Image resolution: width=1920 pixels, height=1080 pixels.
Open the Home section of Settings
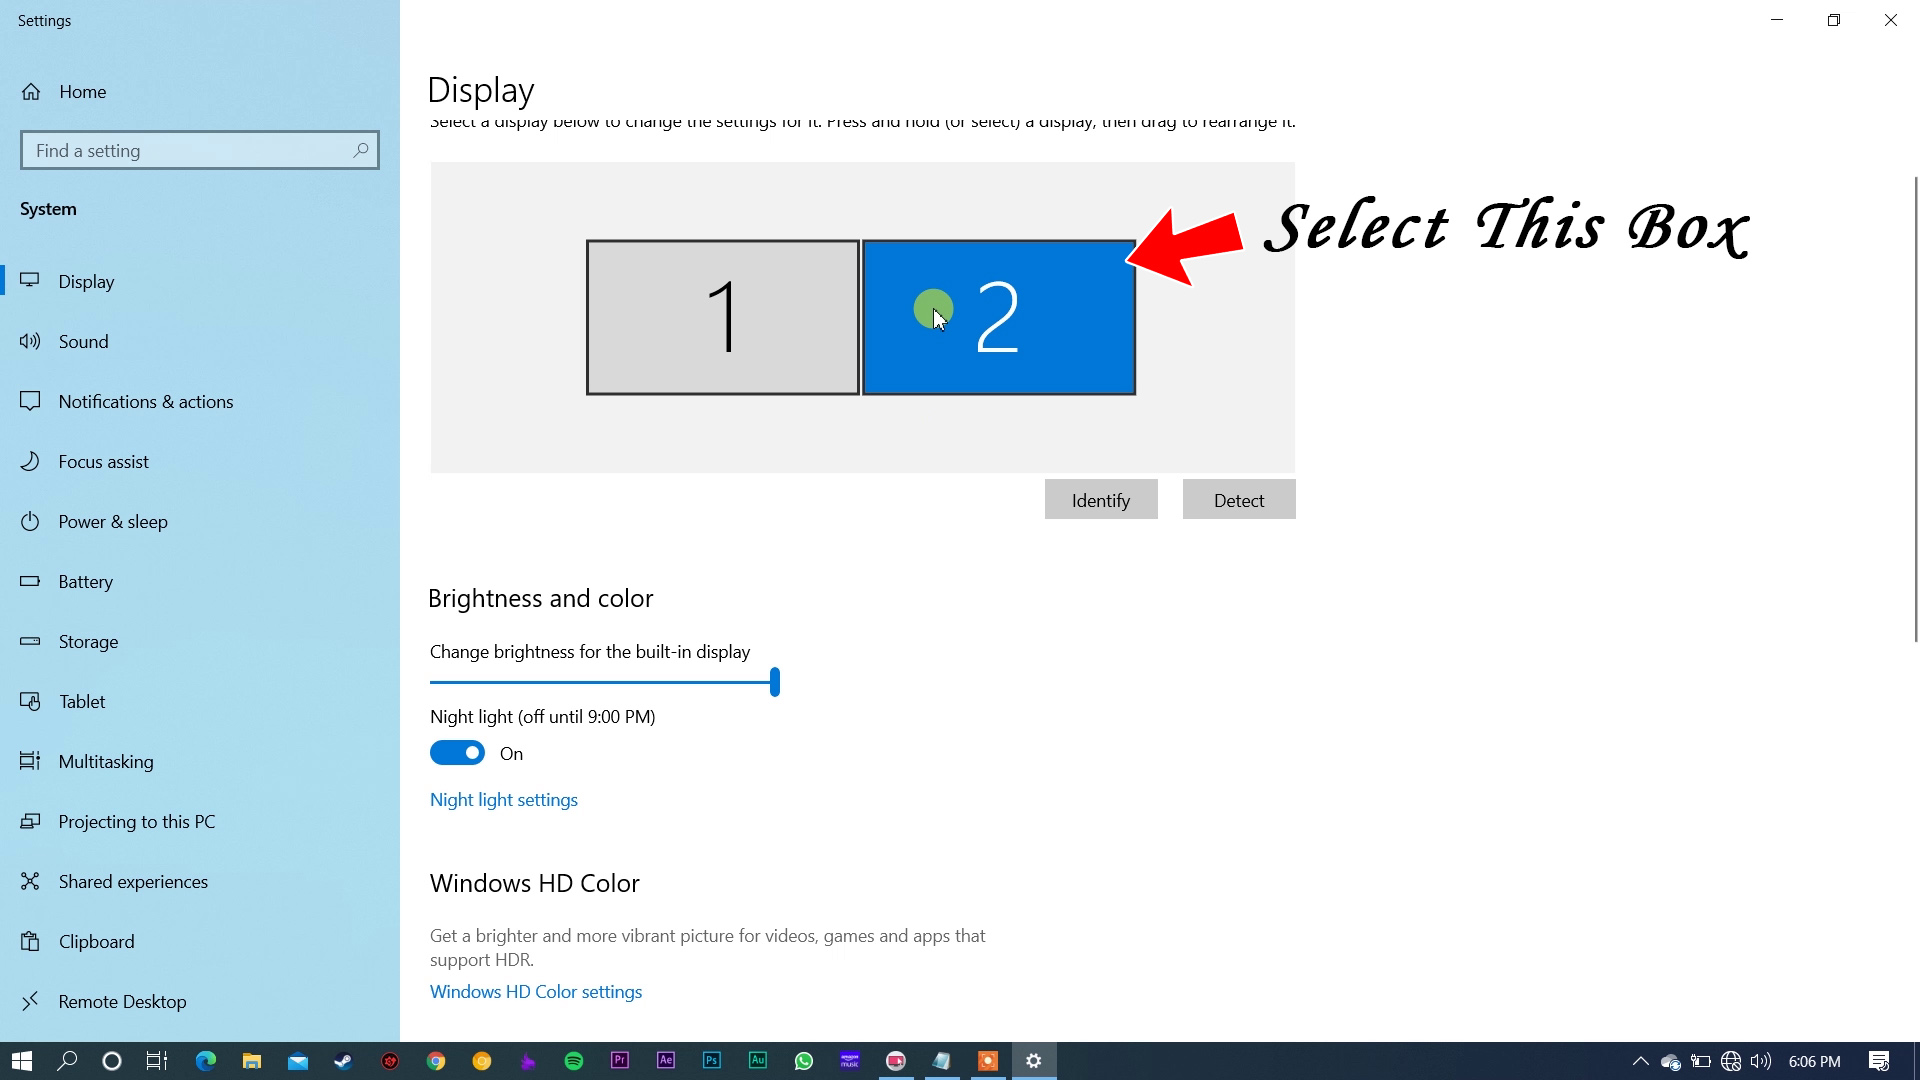(82, 91)
